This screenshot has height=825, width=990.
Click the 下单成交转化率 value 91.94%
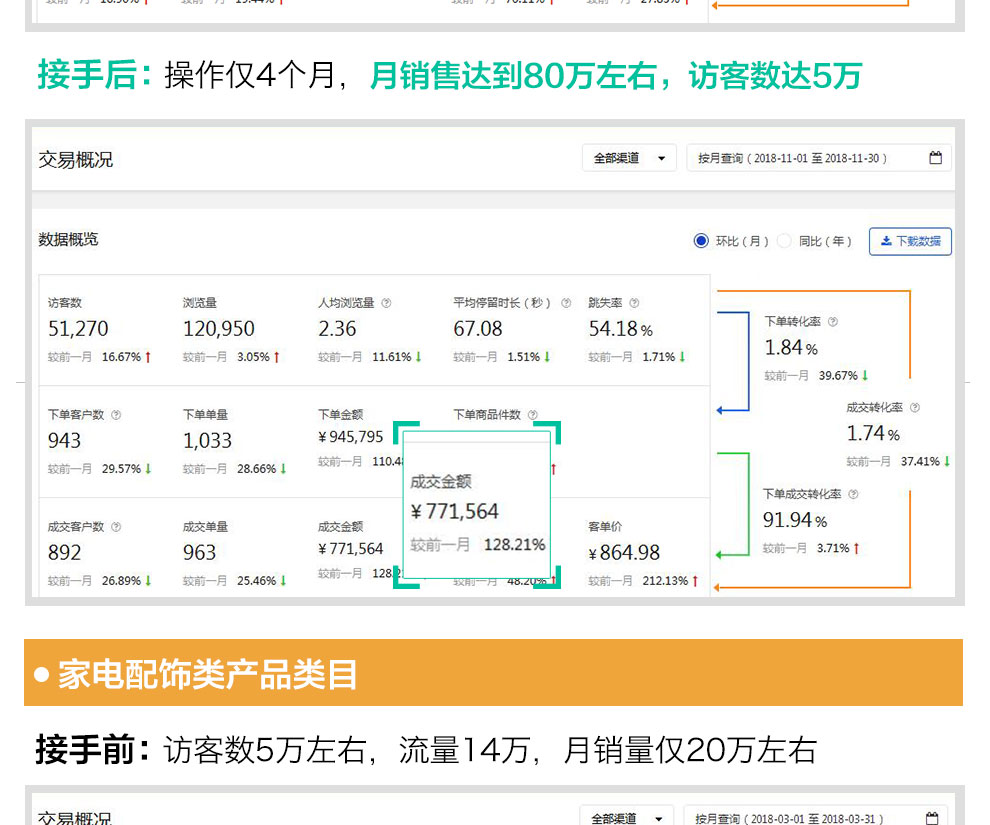[x=795, y=520]
